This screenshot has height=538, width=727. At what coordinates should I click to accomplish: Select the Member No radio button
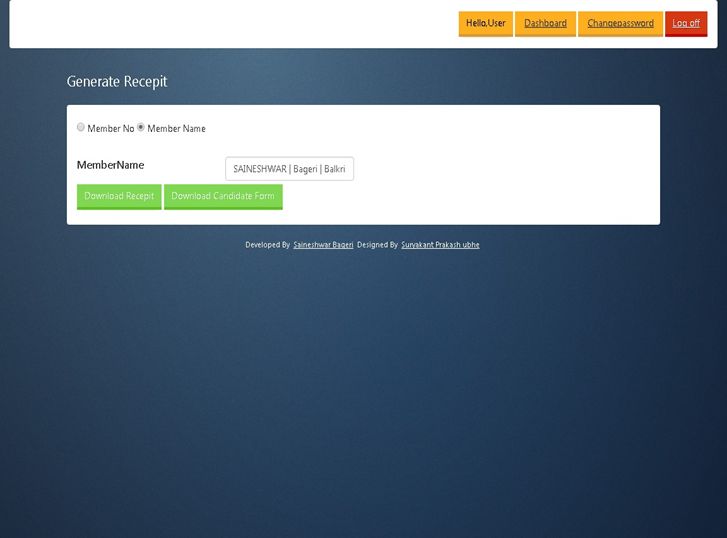coord(81,127)
